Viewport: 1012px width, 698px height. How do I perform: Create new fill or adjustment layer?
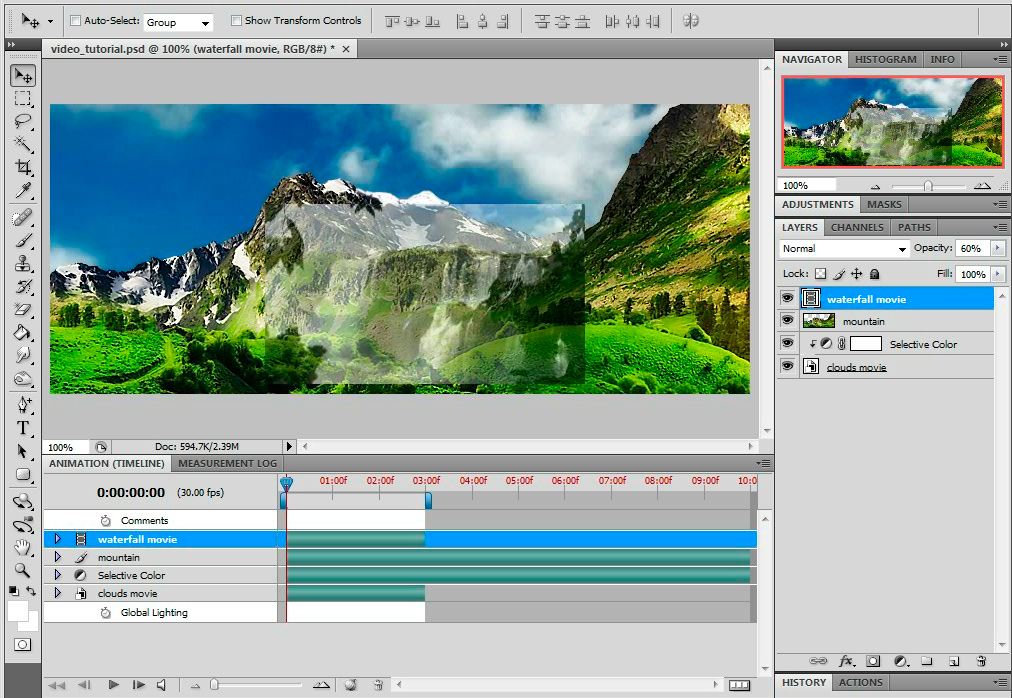pos(901,661)
